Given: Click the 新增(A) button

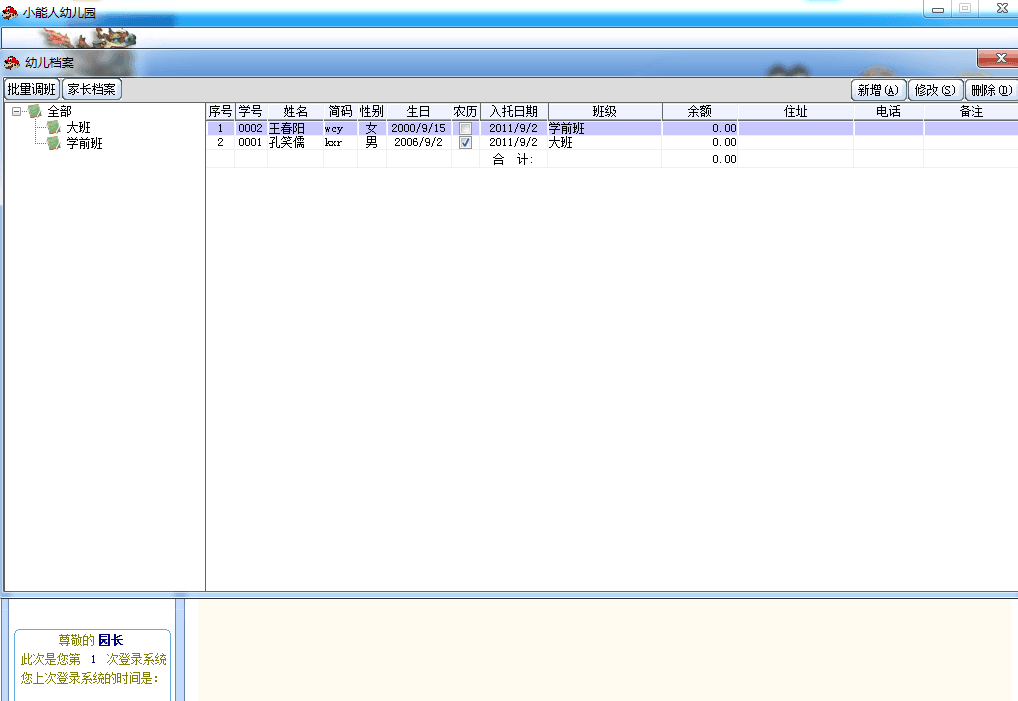Looking at the screenshot, I should [x=878, y=90].
